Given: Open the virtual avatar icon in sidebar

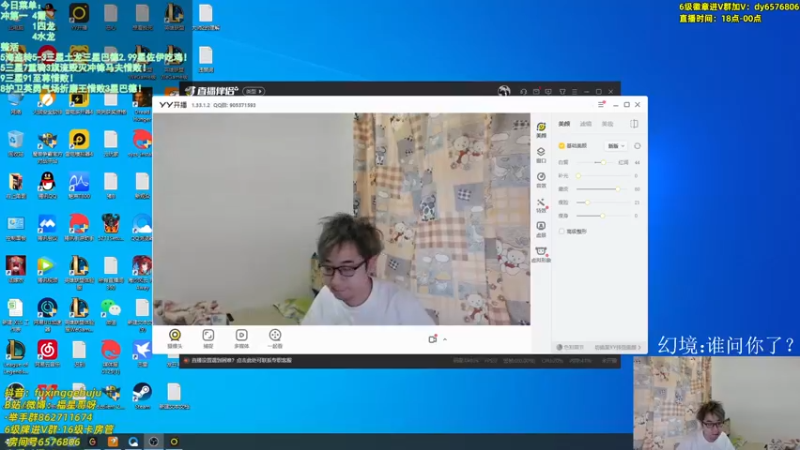Looking at the screenshot, I should tap(541, 254).
